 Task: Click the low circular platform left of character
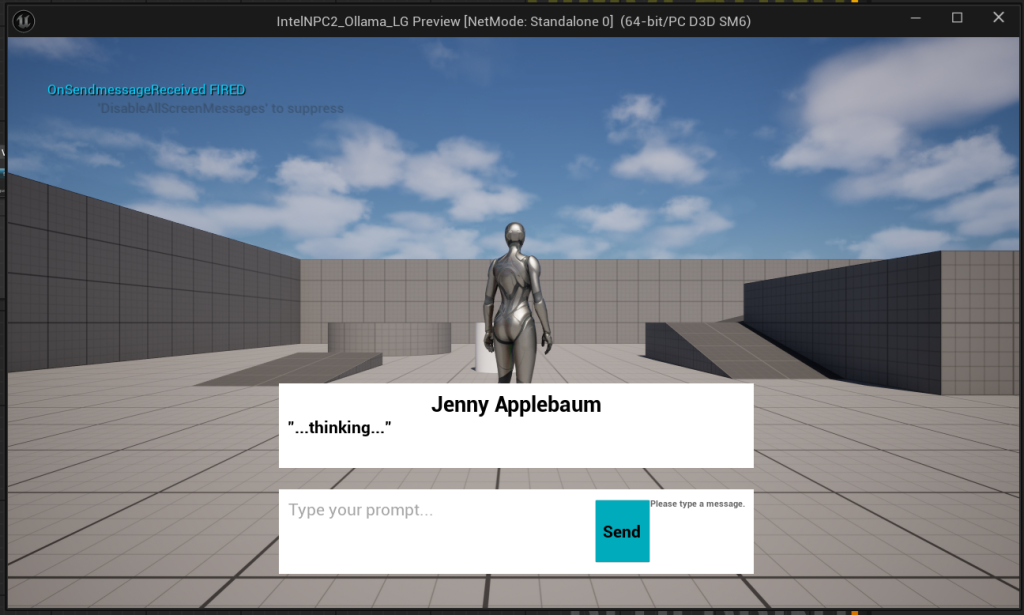[x=388, y=337]
